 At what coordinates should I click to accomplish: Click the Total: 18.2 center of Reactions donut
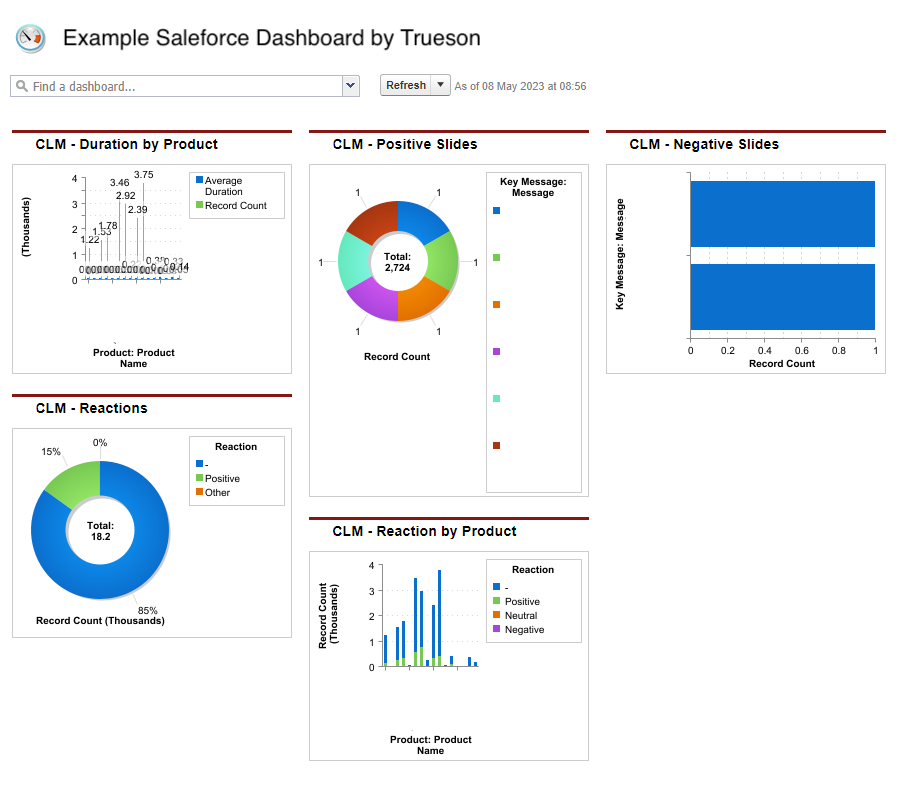pos(100,531)
